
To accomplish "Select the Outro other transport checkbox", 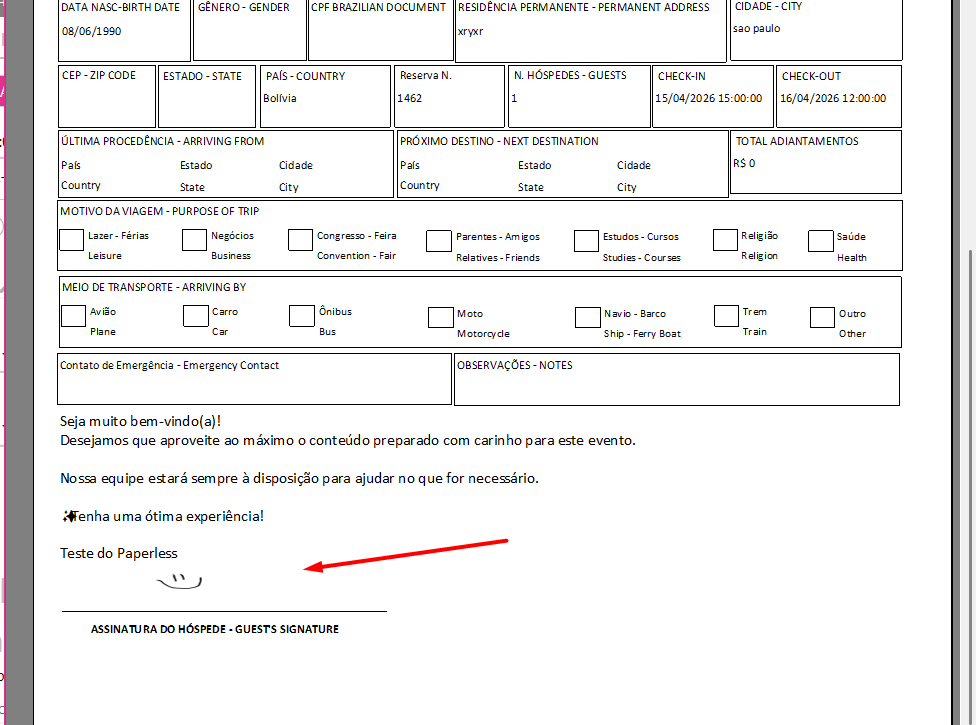I will 822,317.
